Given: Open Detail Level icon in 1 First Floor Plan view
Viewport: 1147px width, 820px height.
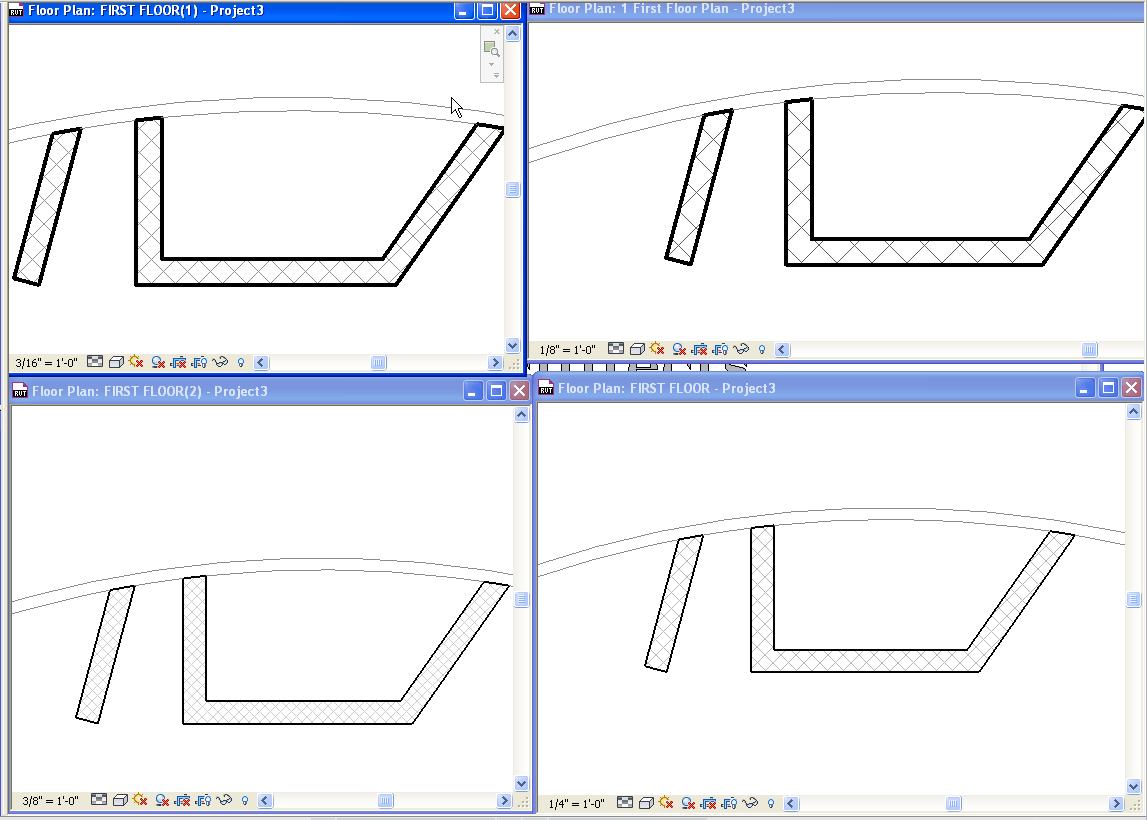Looking at the screenshot, I should pyautogui.click(x=616, y=349).
